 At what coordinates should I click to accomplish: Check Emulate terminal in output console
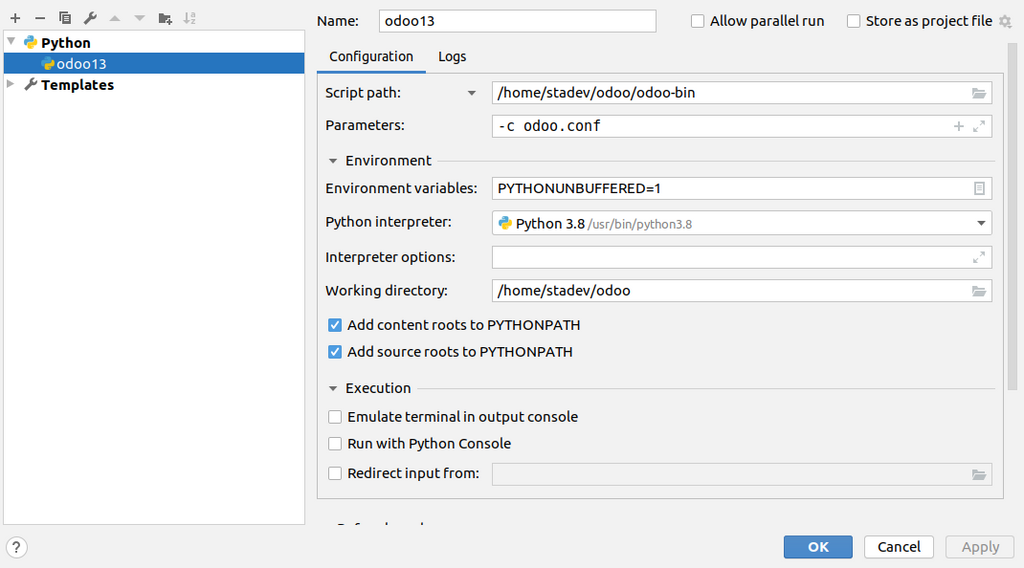pyautogui.click(x=335, y=417)
